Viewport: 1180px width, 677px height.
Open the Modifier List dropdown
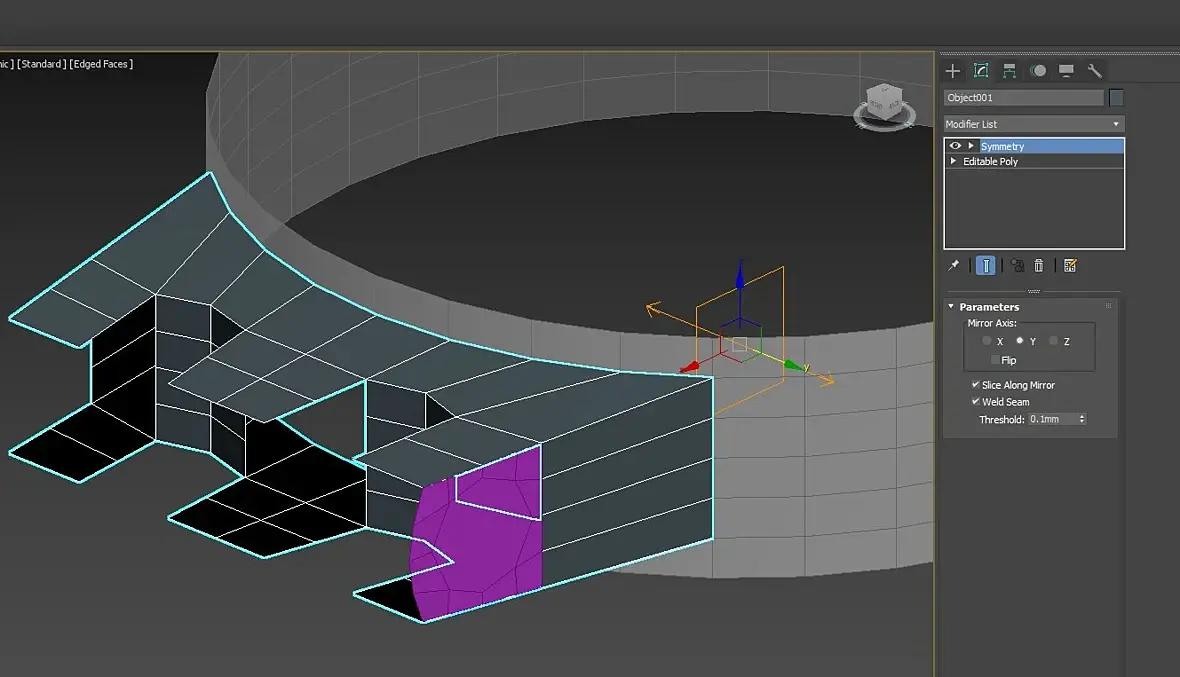coord(1034,124)
